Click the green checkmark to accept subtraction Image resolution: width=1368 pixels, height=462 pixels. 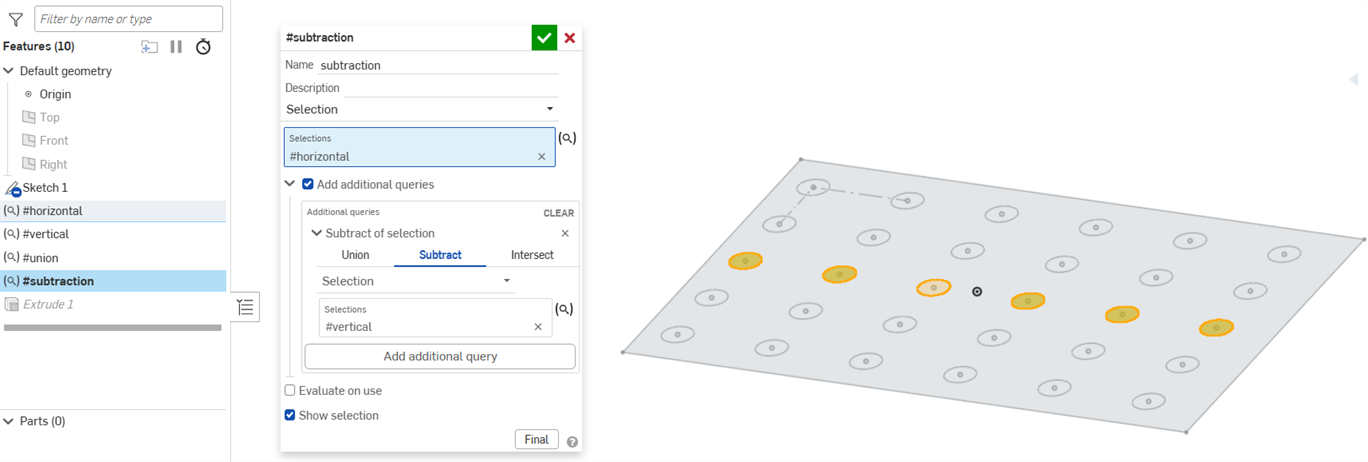coord(544,38)
